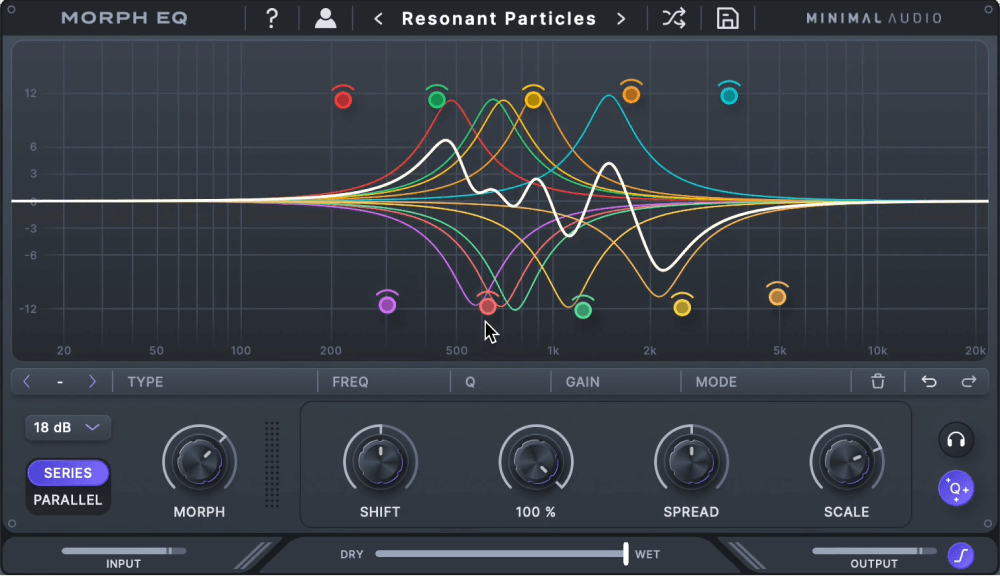Click the WET label

click(x=647, y=554)
